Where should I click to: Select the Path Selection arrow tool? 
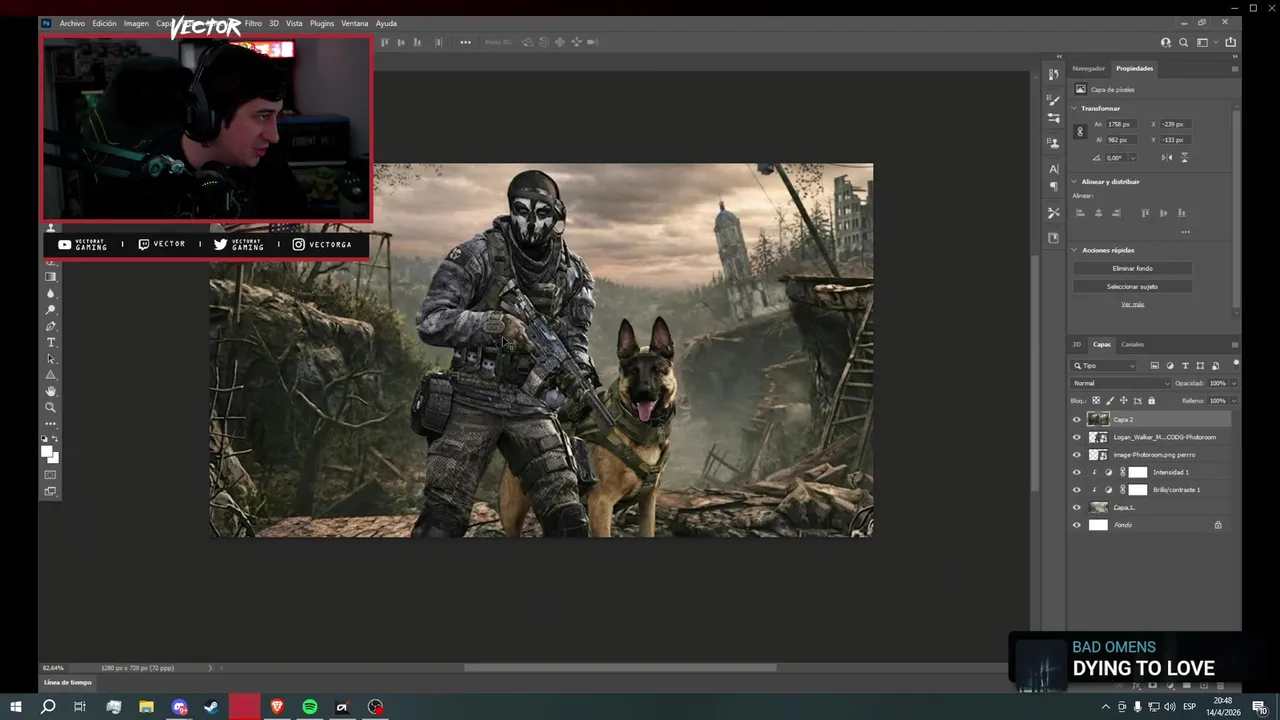[x=51, y=358]
